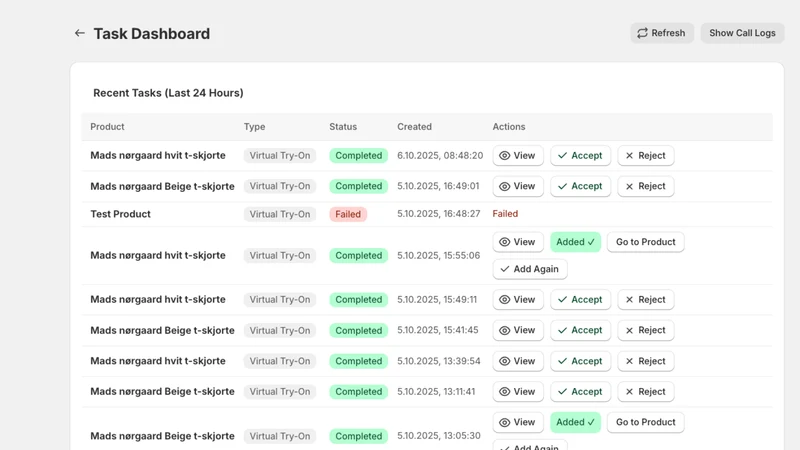Select Mads nørgaard hvit t-skjorte dated 13:39:54
The image size is (800, 450).
(x=158, y=361)
